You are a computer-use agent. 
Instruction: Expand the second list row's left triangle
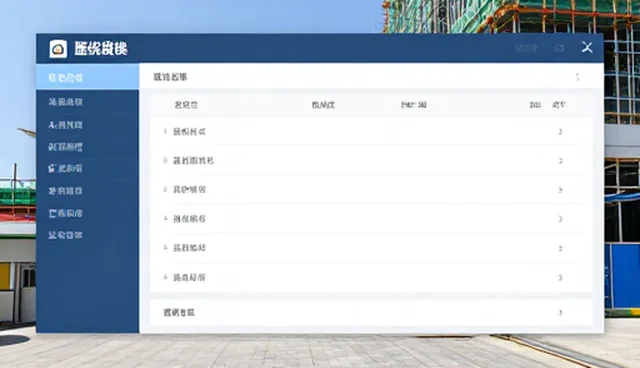165,160
